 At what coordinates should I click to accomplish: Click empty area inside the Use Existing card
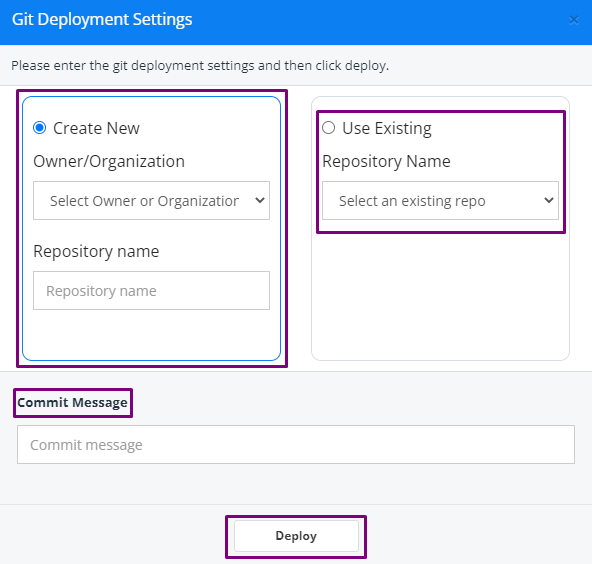coord(440,294)
